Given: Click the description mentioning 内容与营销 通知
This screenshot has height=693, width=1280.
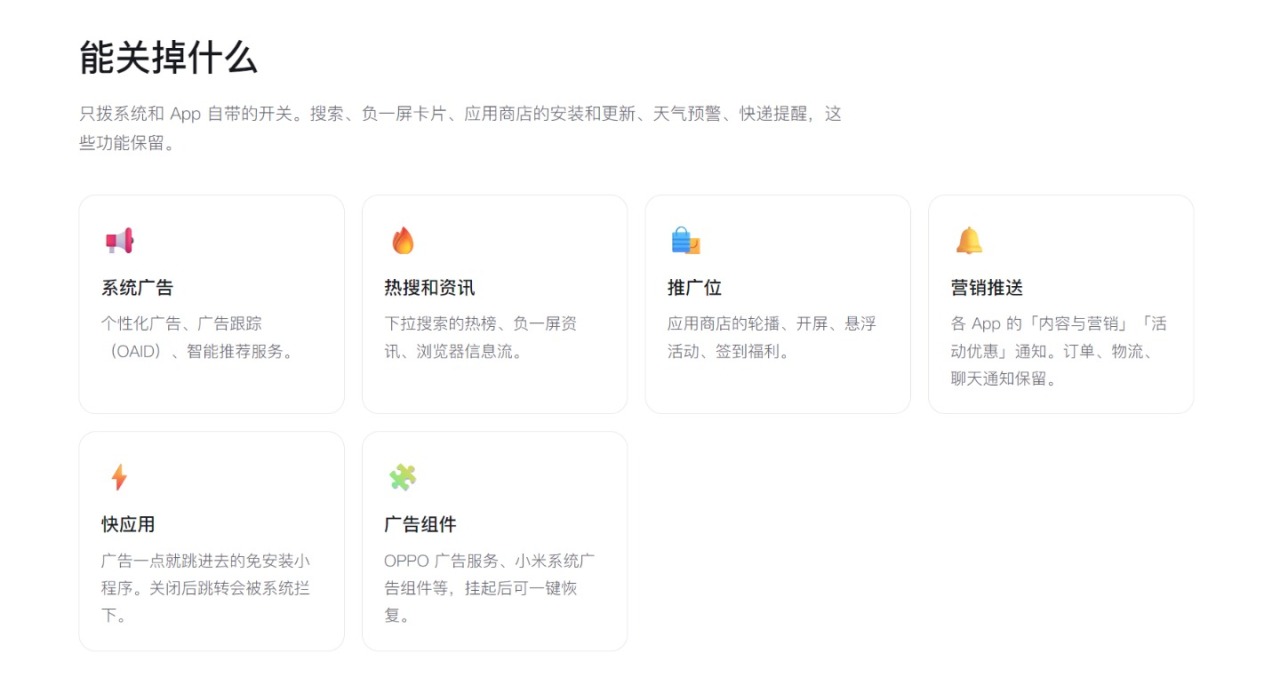Looking at the screenshot, I should (1059, 351).
